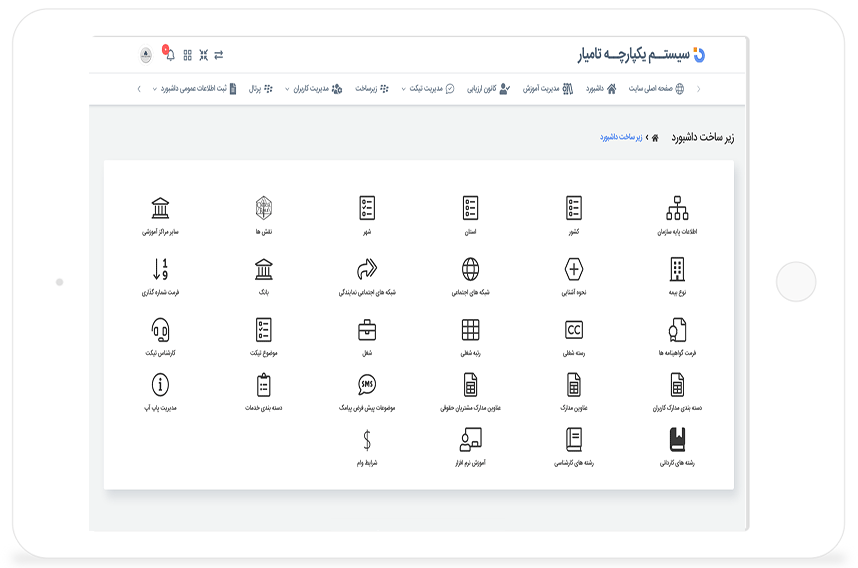Open the job (شغل) briefcase icon
The image size is (858, 568).
click(x=367, y=330)
